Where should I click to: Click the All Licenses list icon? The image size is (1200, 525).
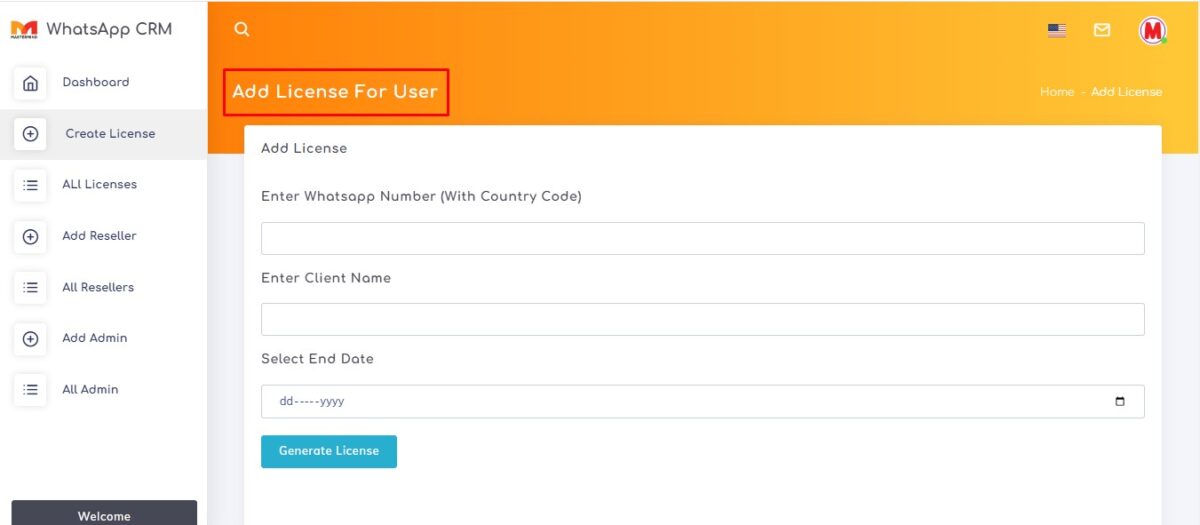[x=30, y=185]
